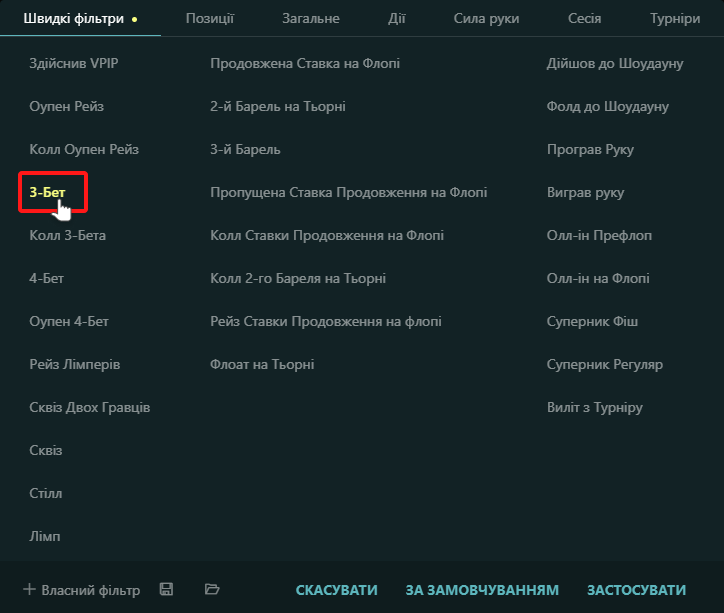724x613 pixels.
Task: Select the 3-й Барель filter
Action: 245,149
